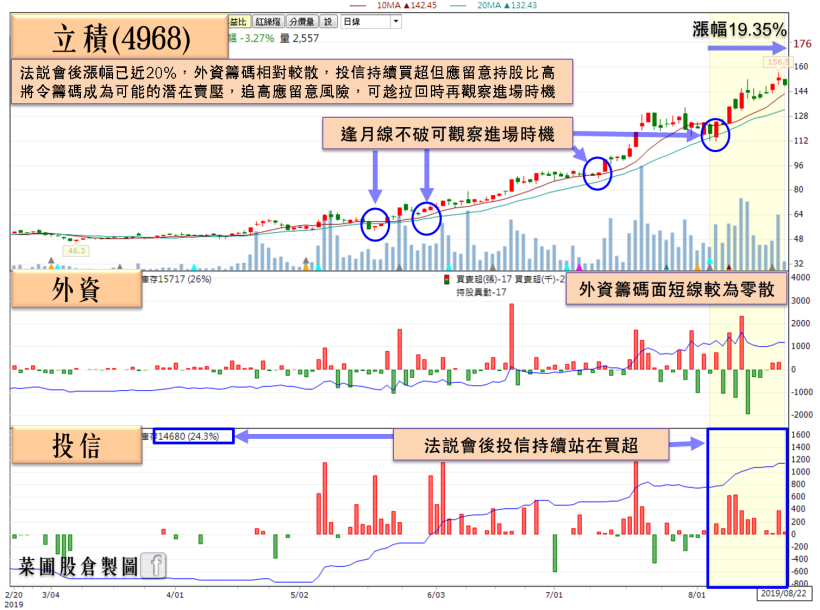Click the 7/01 date axis label

coord(554,595)
